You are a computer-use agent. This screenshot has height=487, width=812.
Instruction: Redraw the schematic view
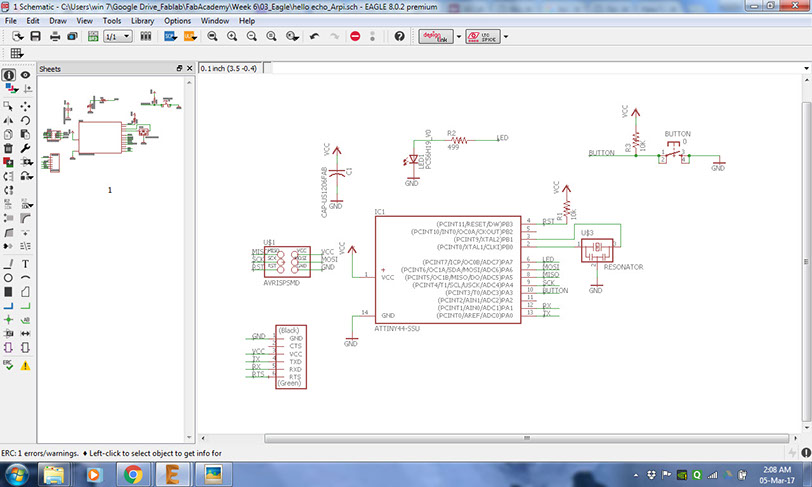click(x=271, y=36)
